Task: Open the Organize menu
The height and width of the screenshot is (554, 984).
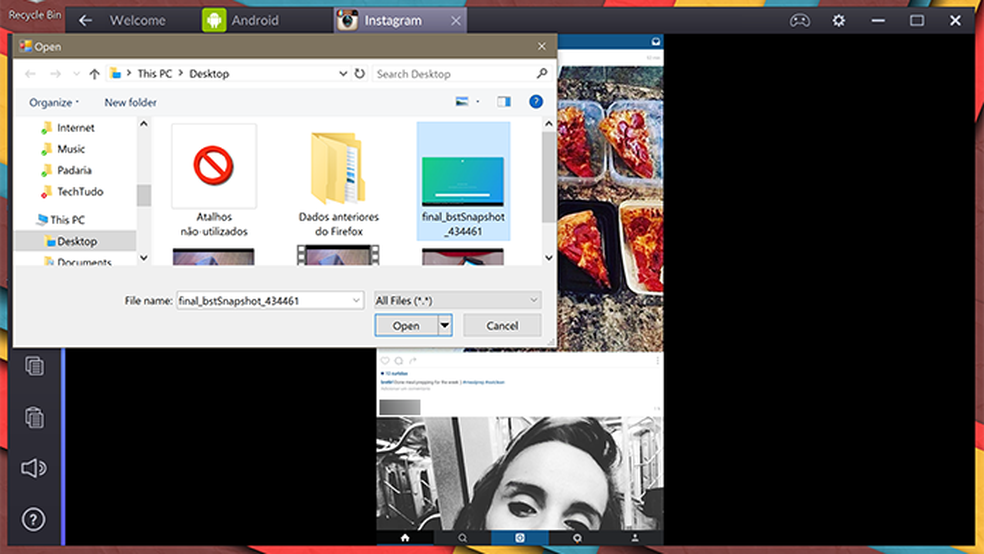Action: click(x=53, y=102)
